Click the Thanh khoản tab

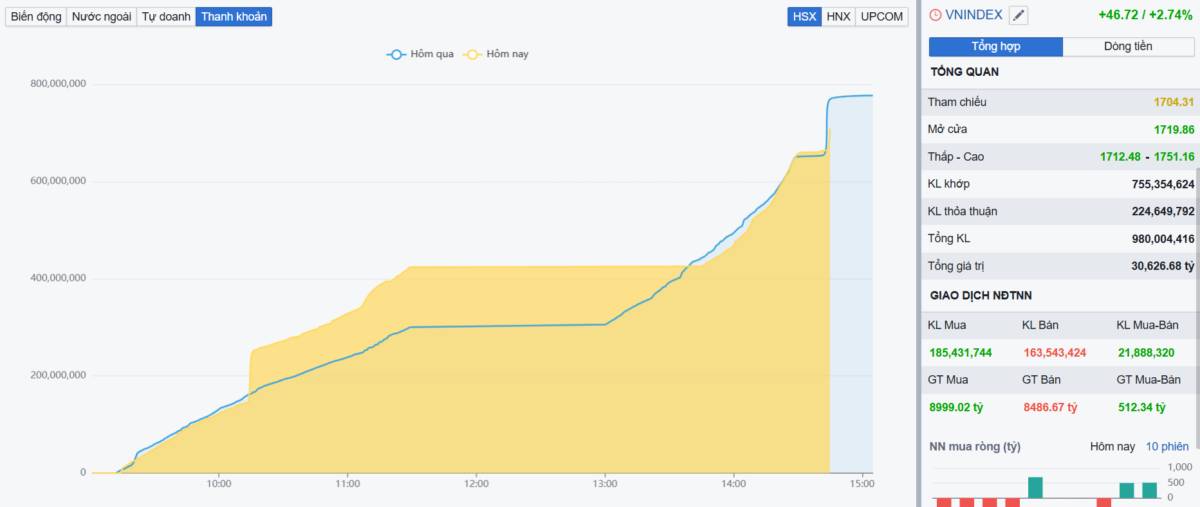[x=233, y=17]
